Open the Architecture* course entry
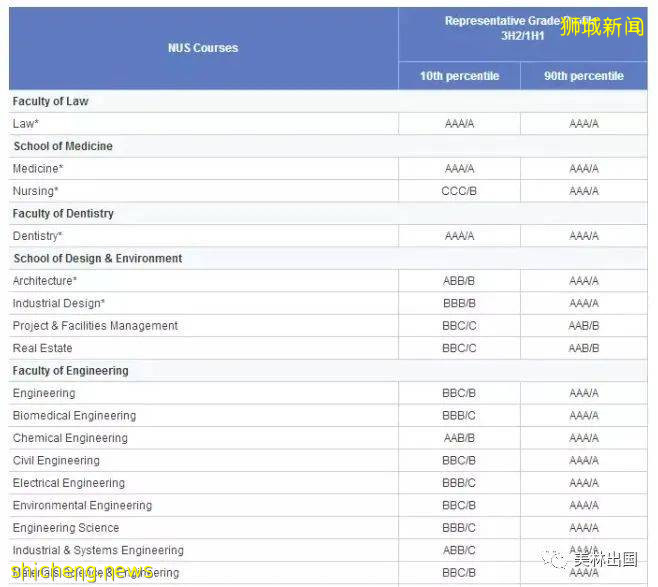 tap(45, 281)
